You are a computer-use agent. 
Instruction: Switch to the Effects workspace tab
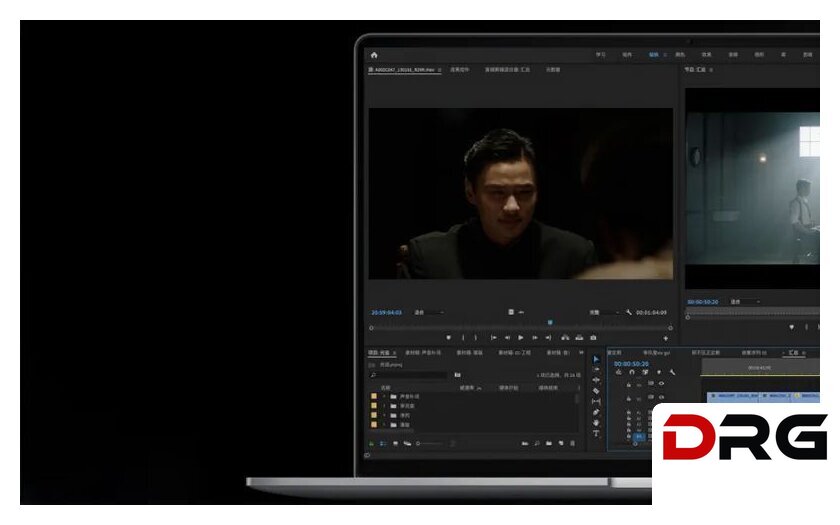click(707, 55)
